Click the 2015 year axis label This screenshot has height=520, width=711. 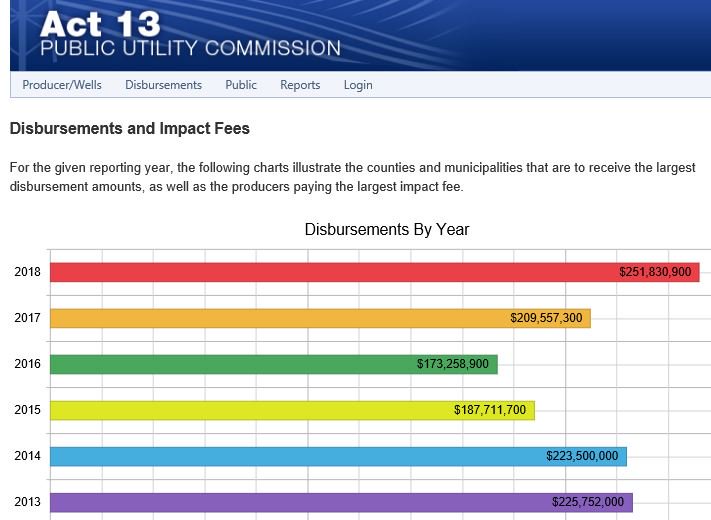[x=28, y=410]
